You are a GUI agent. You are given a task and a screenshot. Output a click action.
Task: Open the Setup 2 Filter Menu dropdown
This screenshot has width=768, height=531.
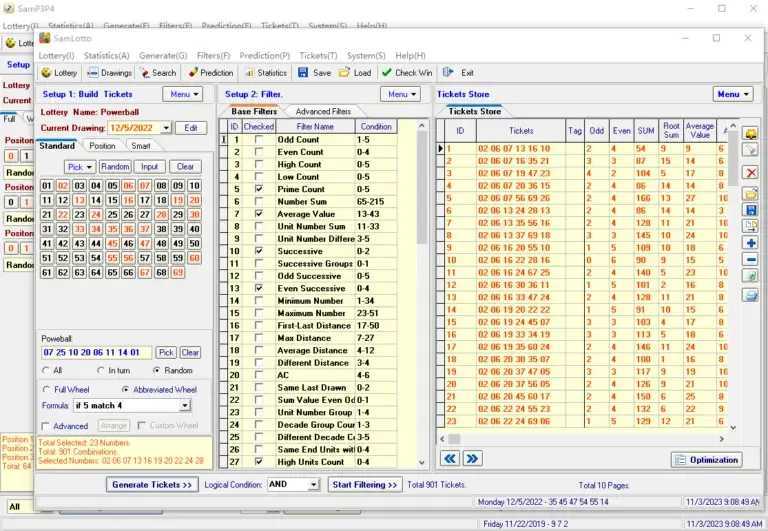coord(400,94)
